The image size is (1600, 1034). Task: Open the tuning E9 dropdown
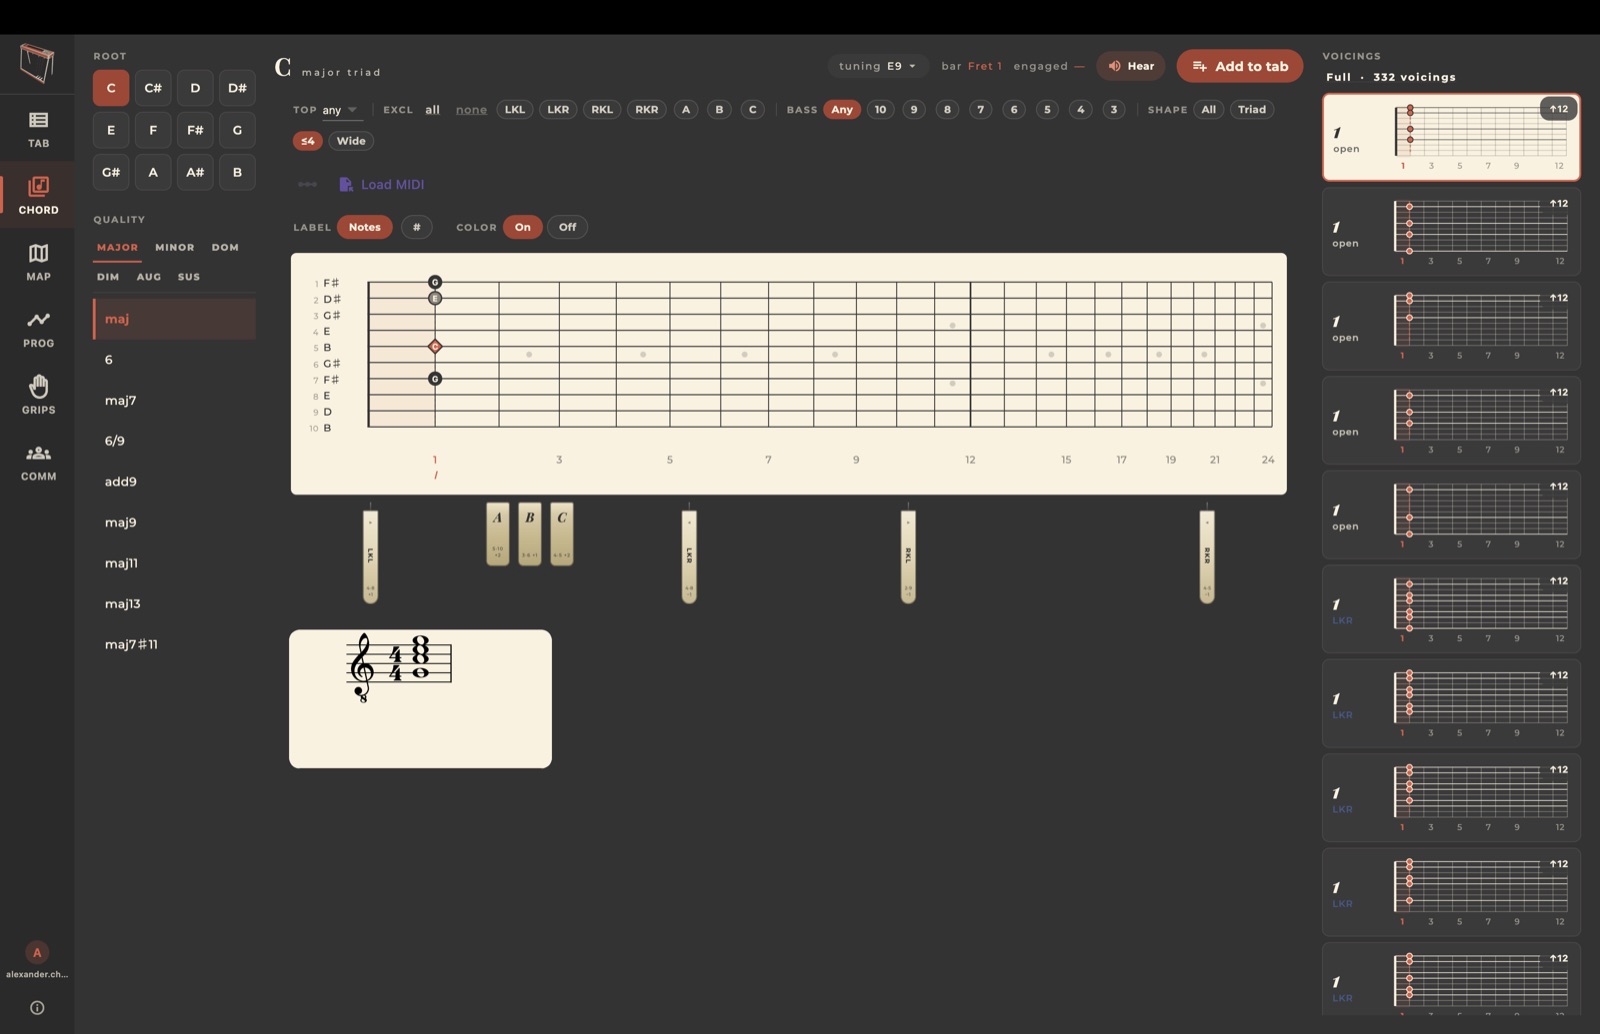coord(878,66)
